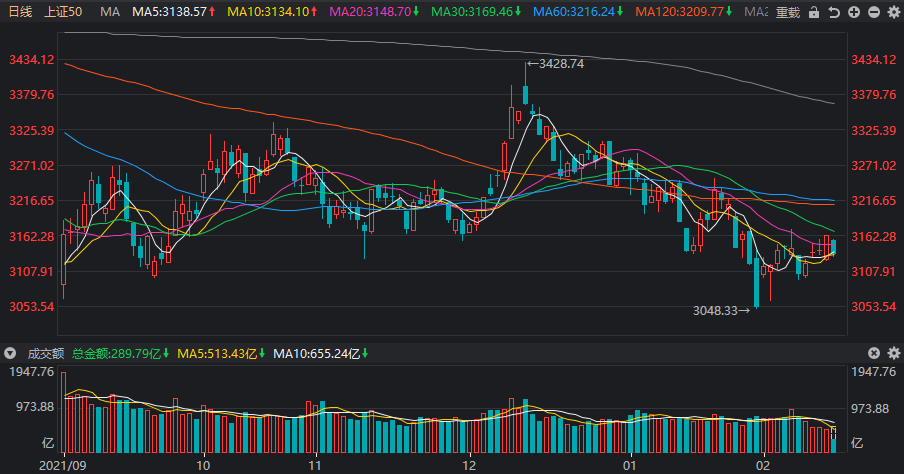This screenshot has width=904, height=474.
Task: Click the 上证50 index name
Action: tap(63, 12)
